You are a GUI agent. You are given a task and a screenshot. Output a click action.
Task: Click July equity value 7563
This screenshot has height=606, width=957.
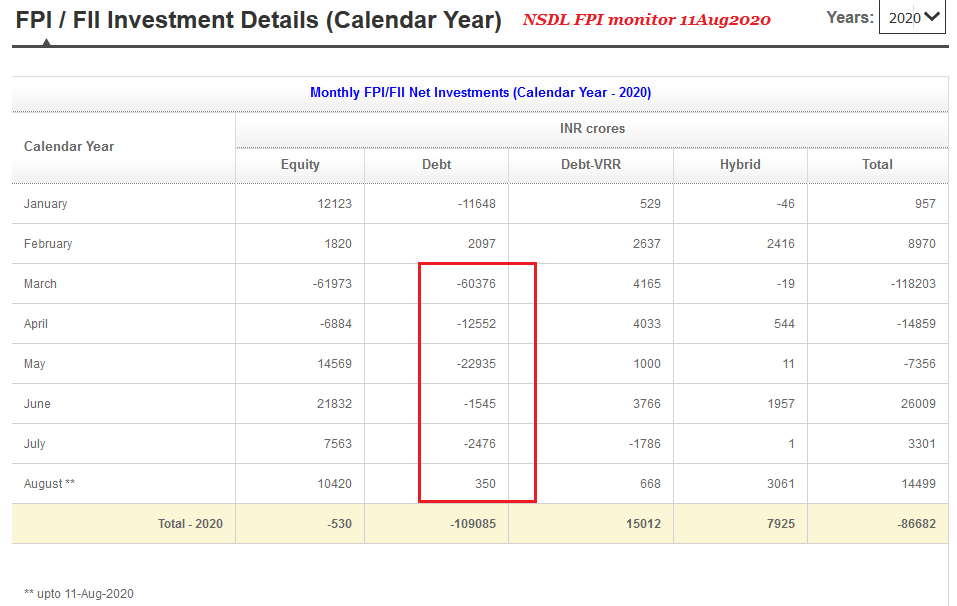click(x=338, y=444)
